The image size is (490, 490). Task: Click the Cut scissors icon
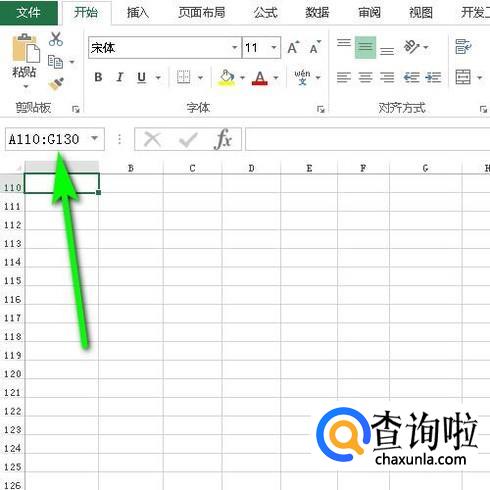(x=56, y=39)
